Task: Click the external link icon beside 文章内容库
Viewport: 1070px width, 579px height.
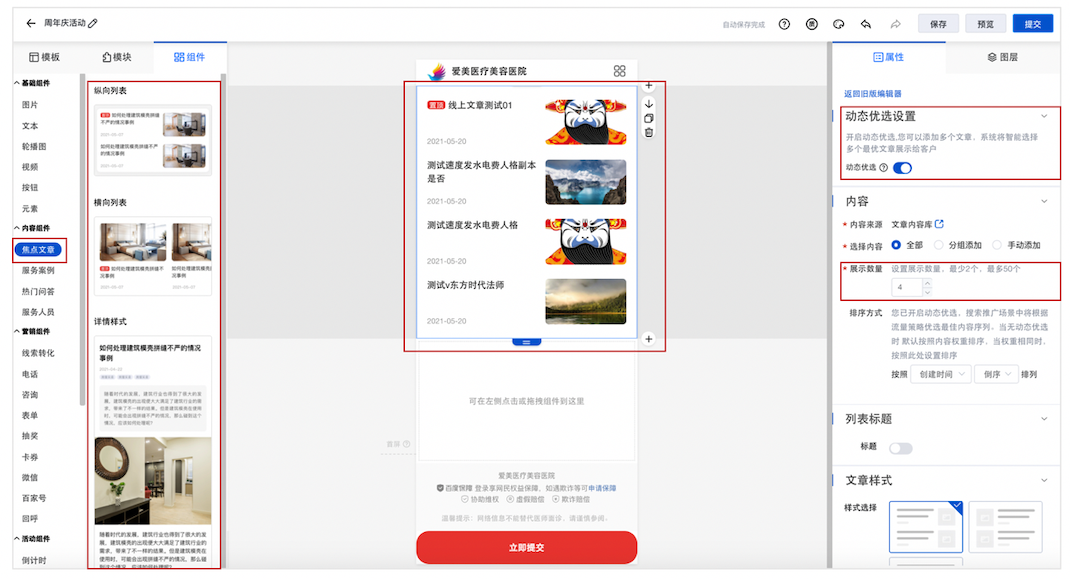Action: [x=939, y=224]
